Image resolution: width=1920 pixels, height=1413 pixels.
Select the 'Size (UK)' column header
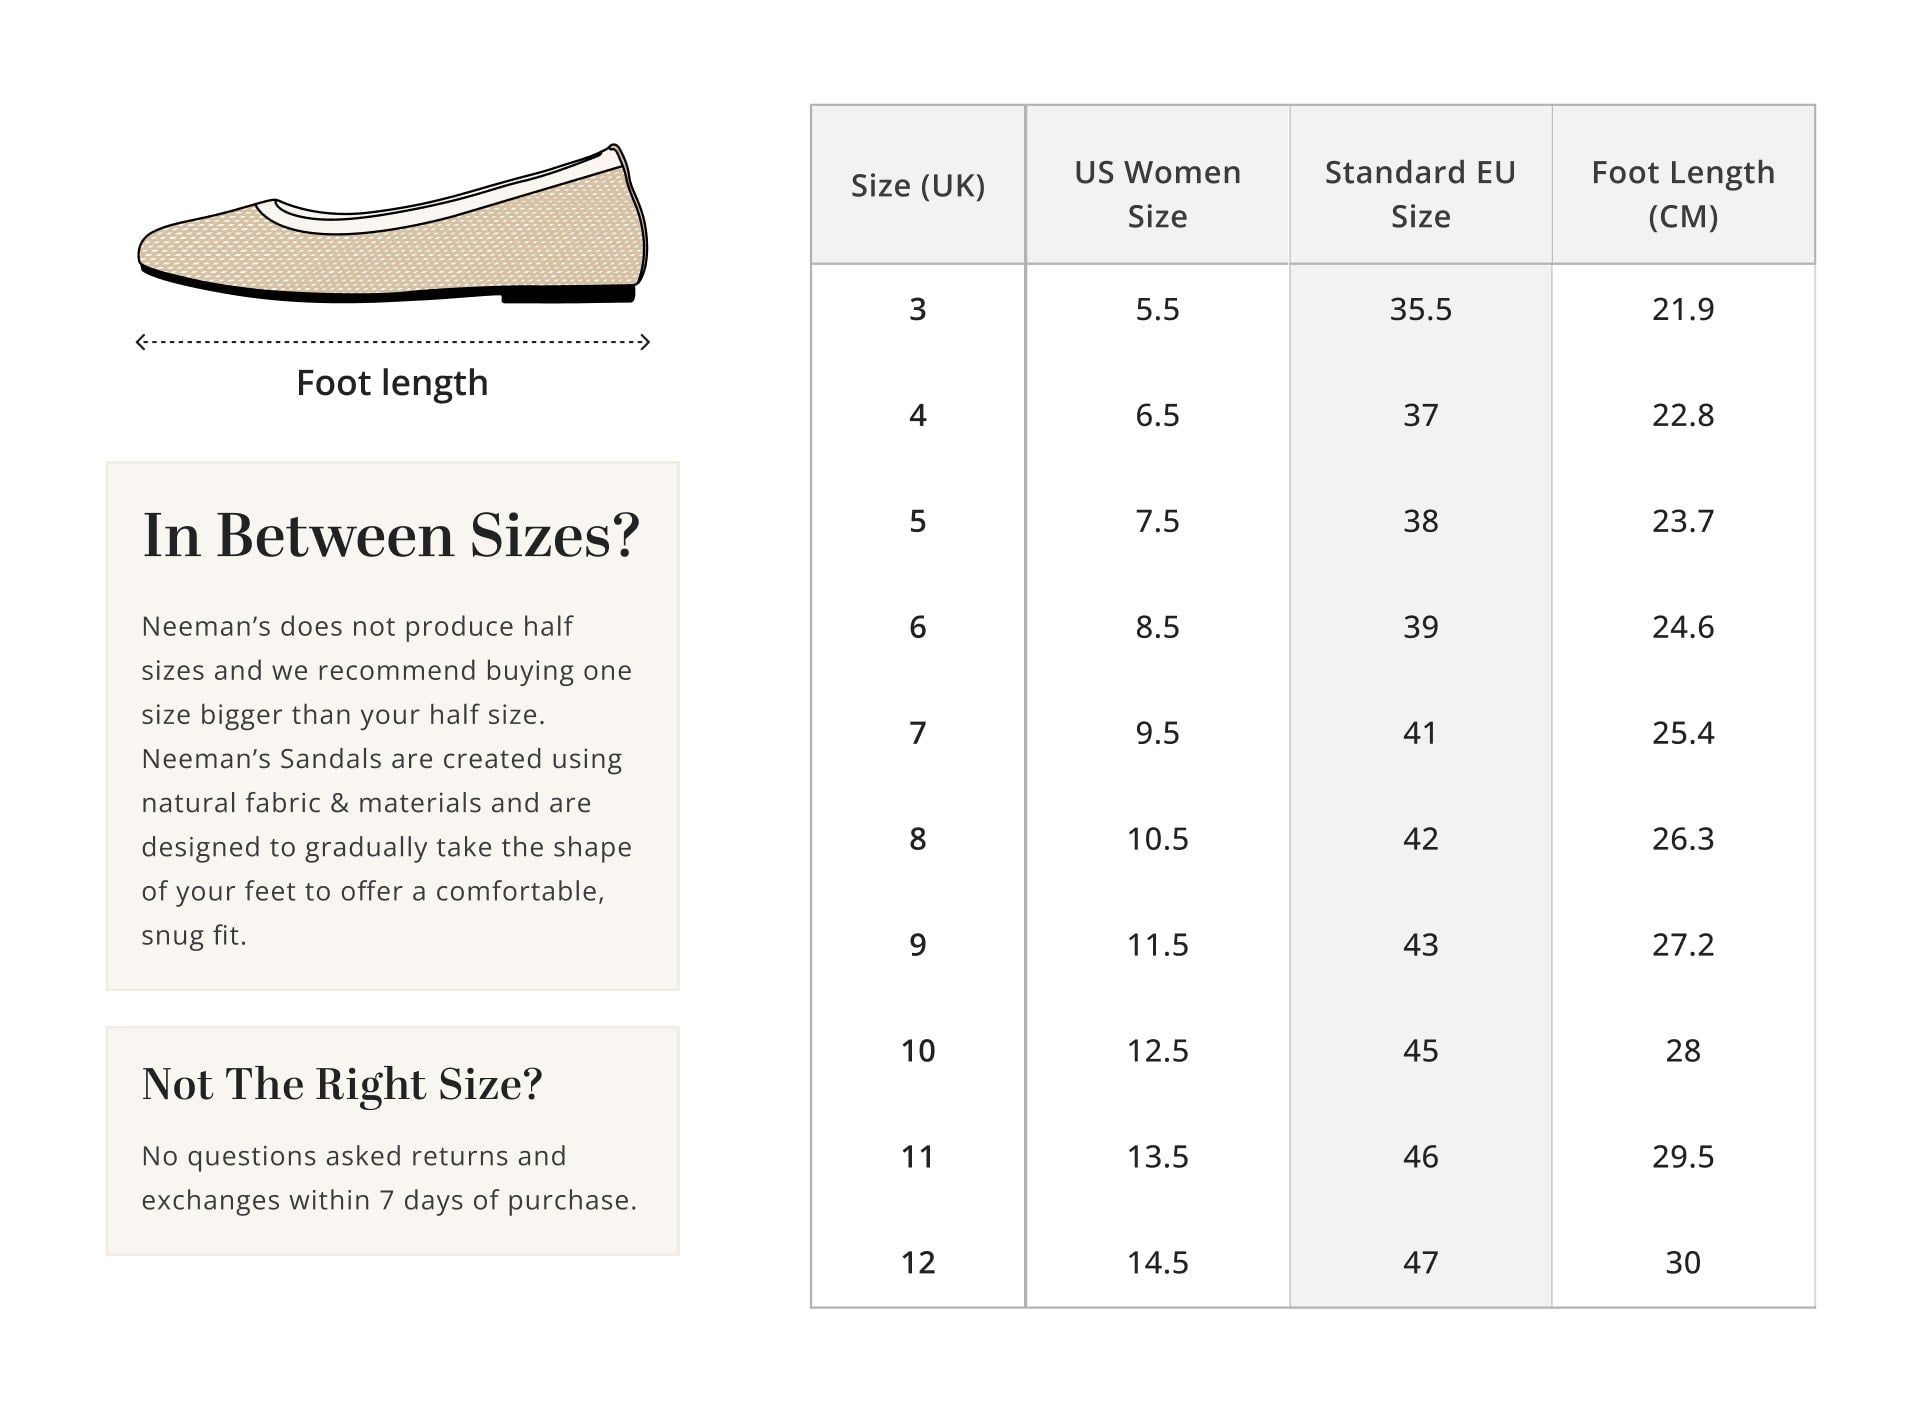coord(917,186)
